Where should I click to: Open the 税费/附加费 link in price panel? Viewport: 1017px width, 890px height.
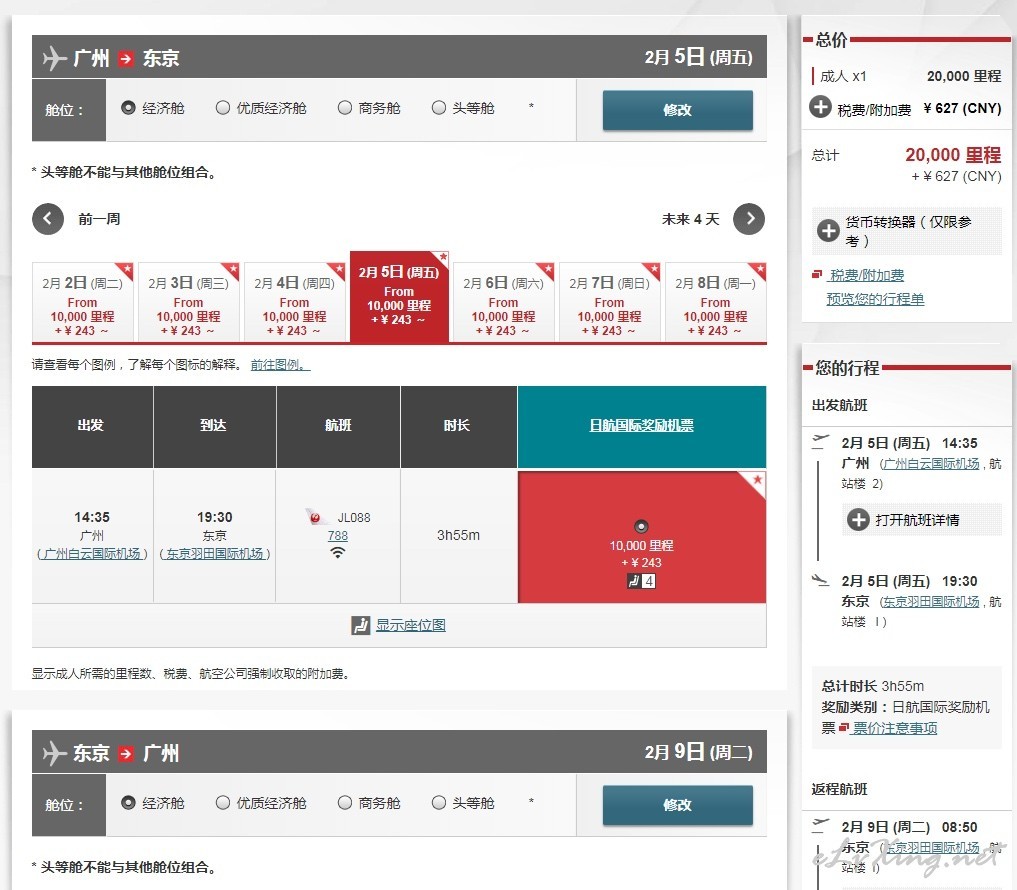click(867, 275)
